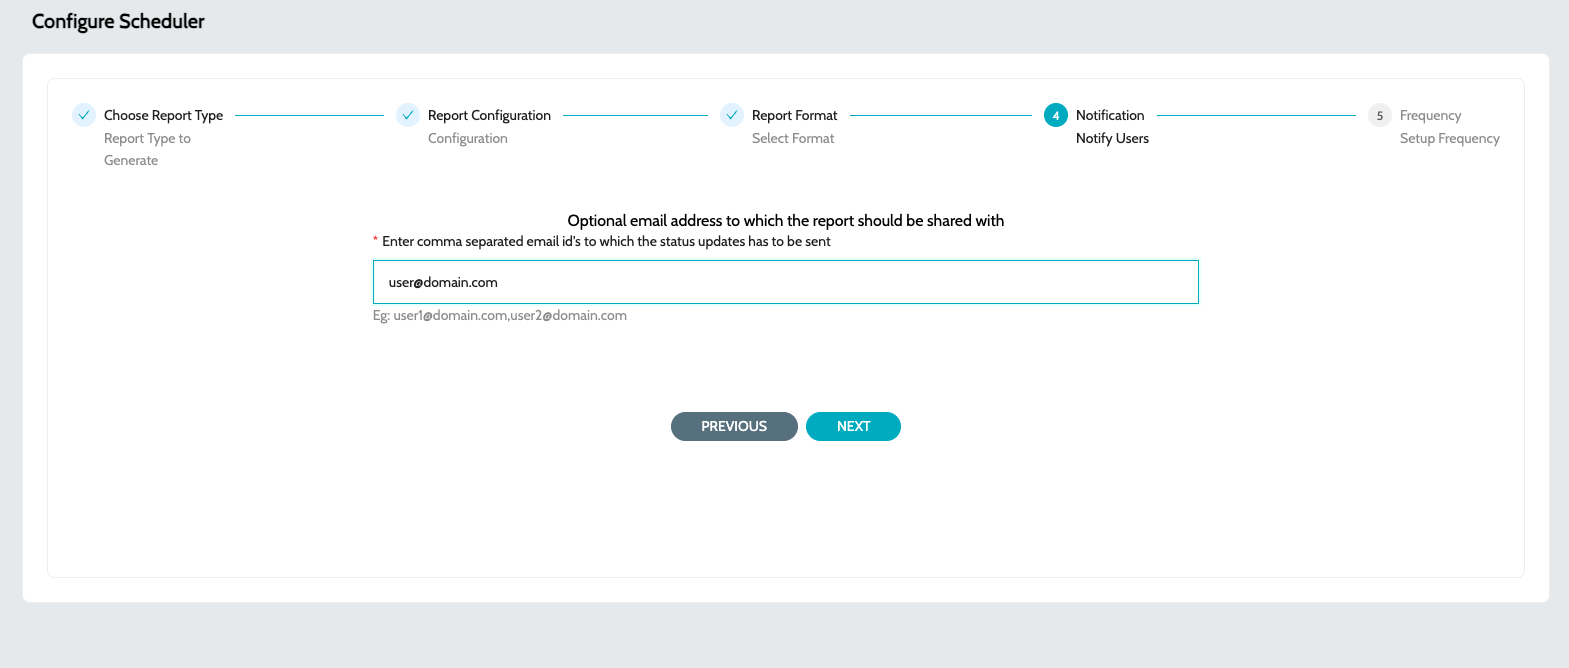Select the Notification step title
The height and width of the screenshot is (668, 1569).
click(1110, 115)
